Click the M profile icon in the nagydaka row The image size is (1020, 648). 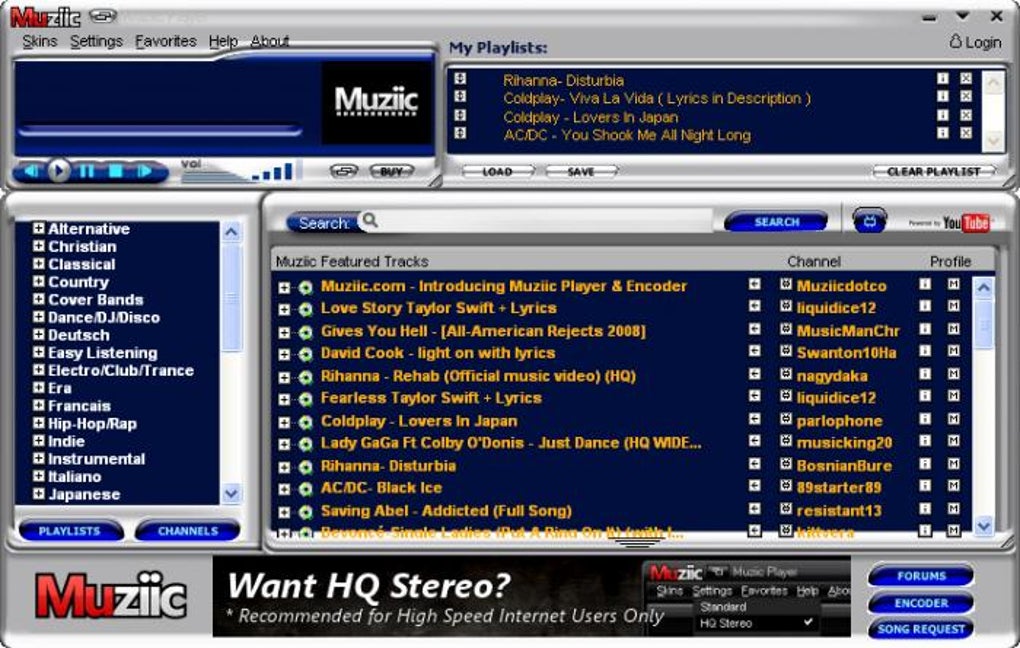954,374
